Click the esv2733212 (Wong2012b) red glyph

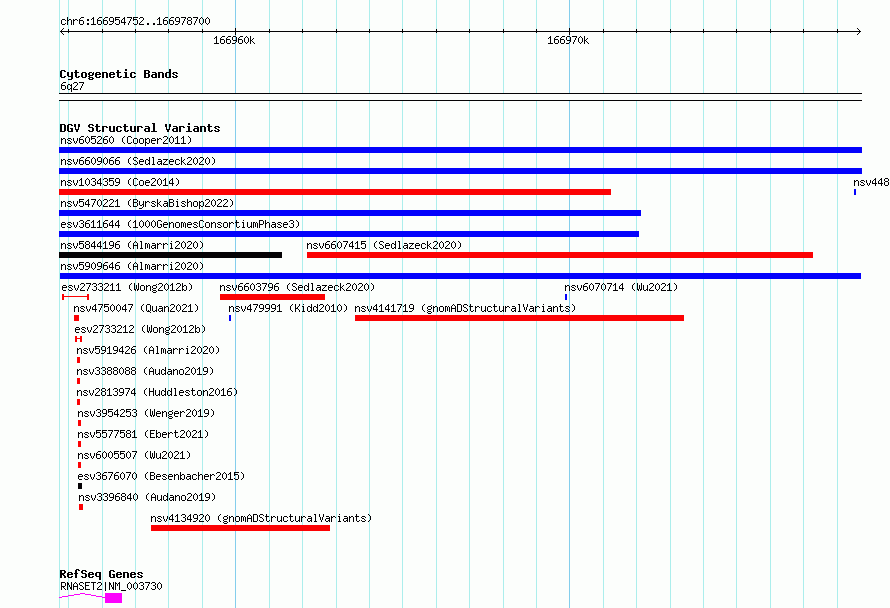pyautogui.click(x=78, y=339)
